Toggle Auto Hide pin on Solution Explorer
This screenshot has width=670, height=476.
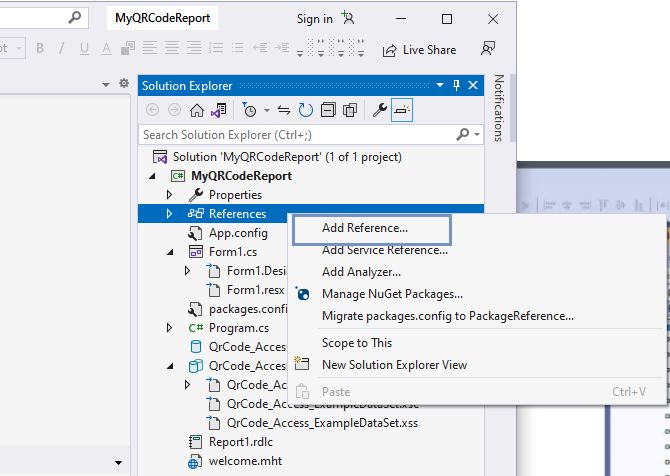(456, 85)
